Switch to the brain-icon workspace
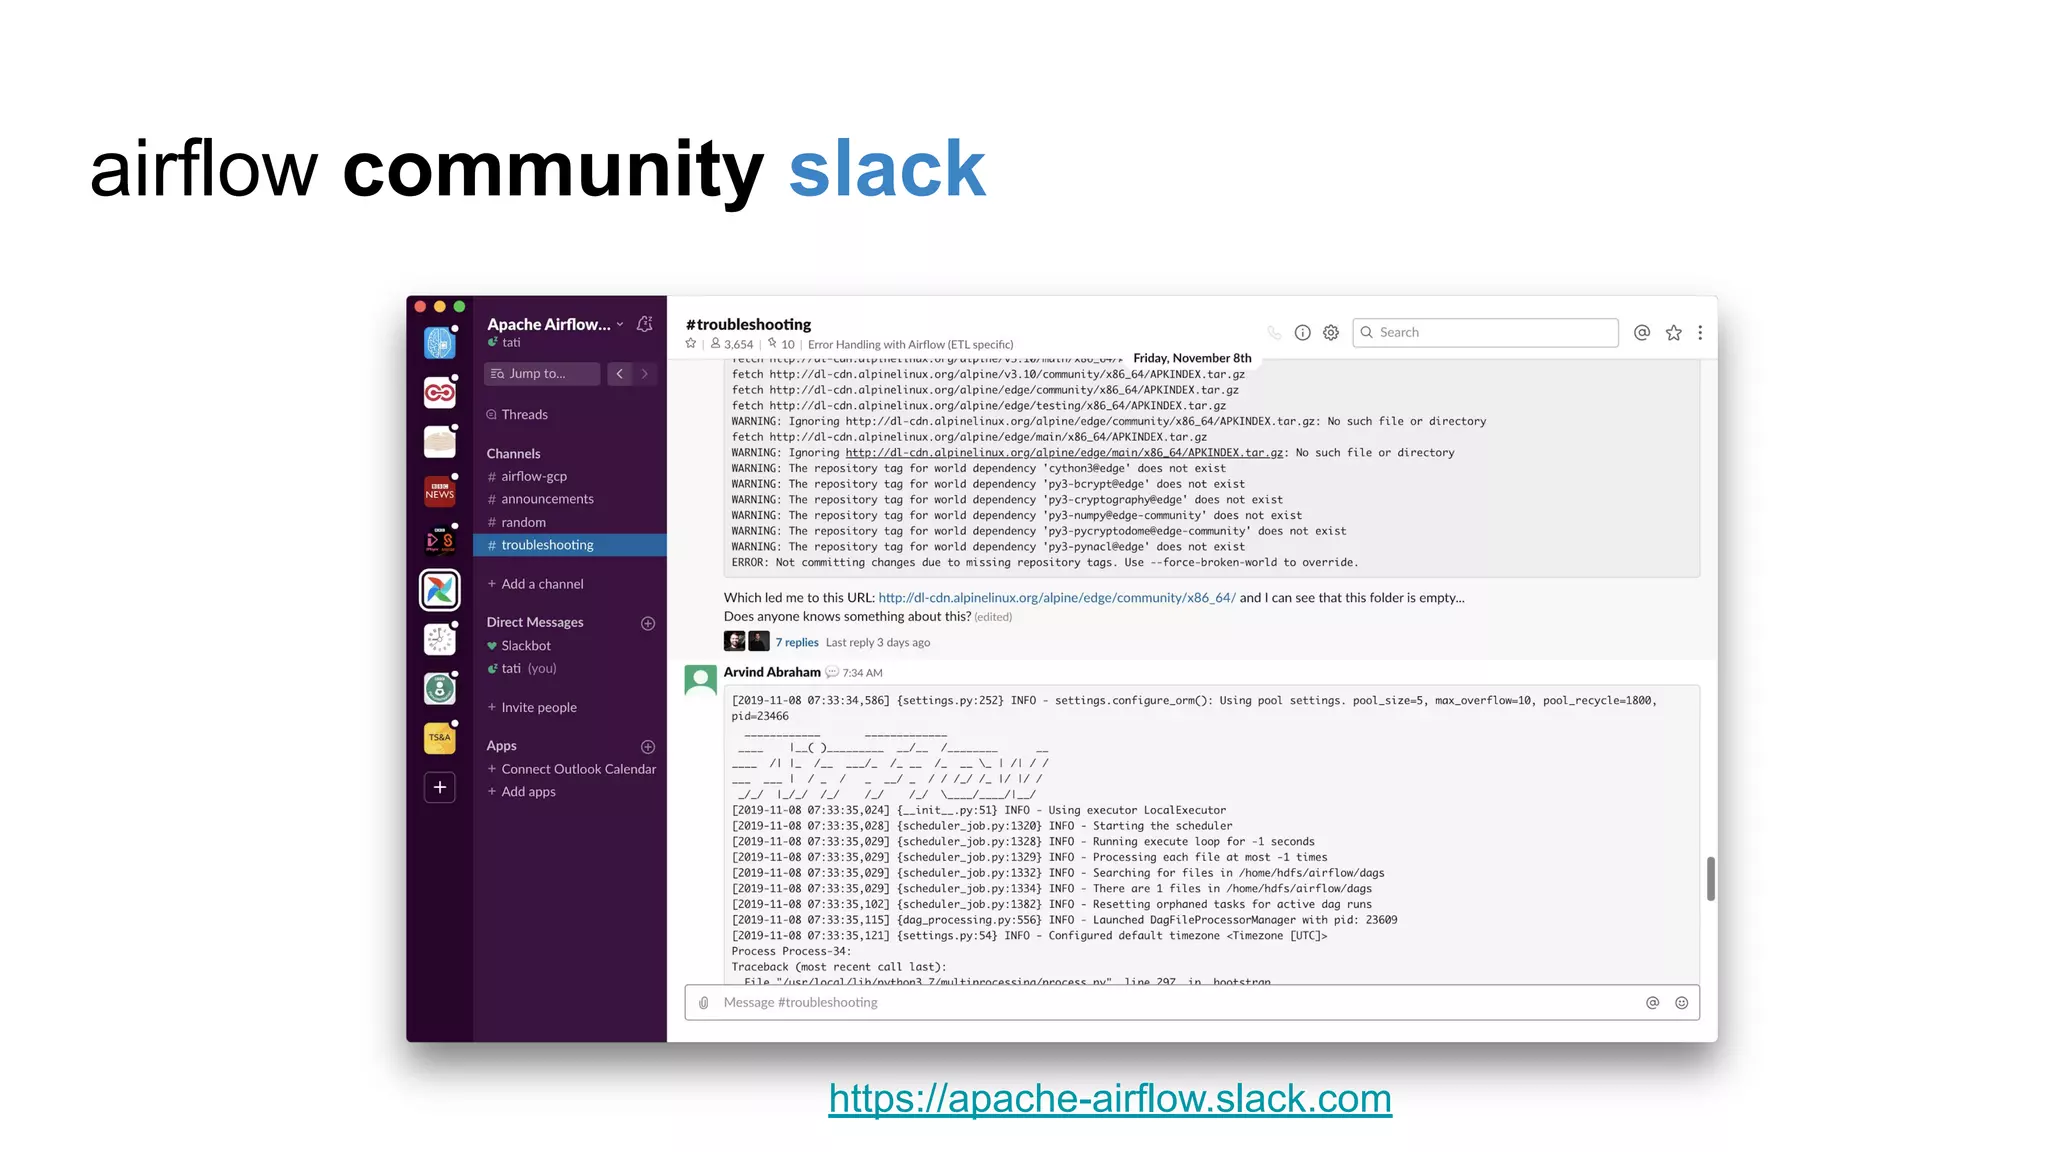Screen dimensions: 2048x1152 pos(440,343)
